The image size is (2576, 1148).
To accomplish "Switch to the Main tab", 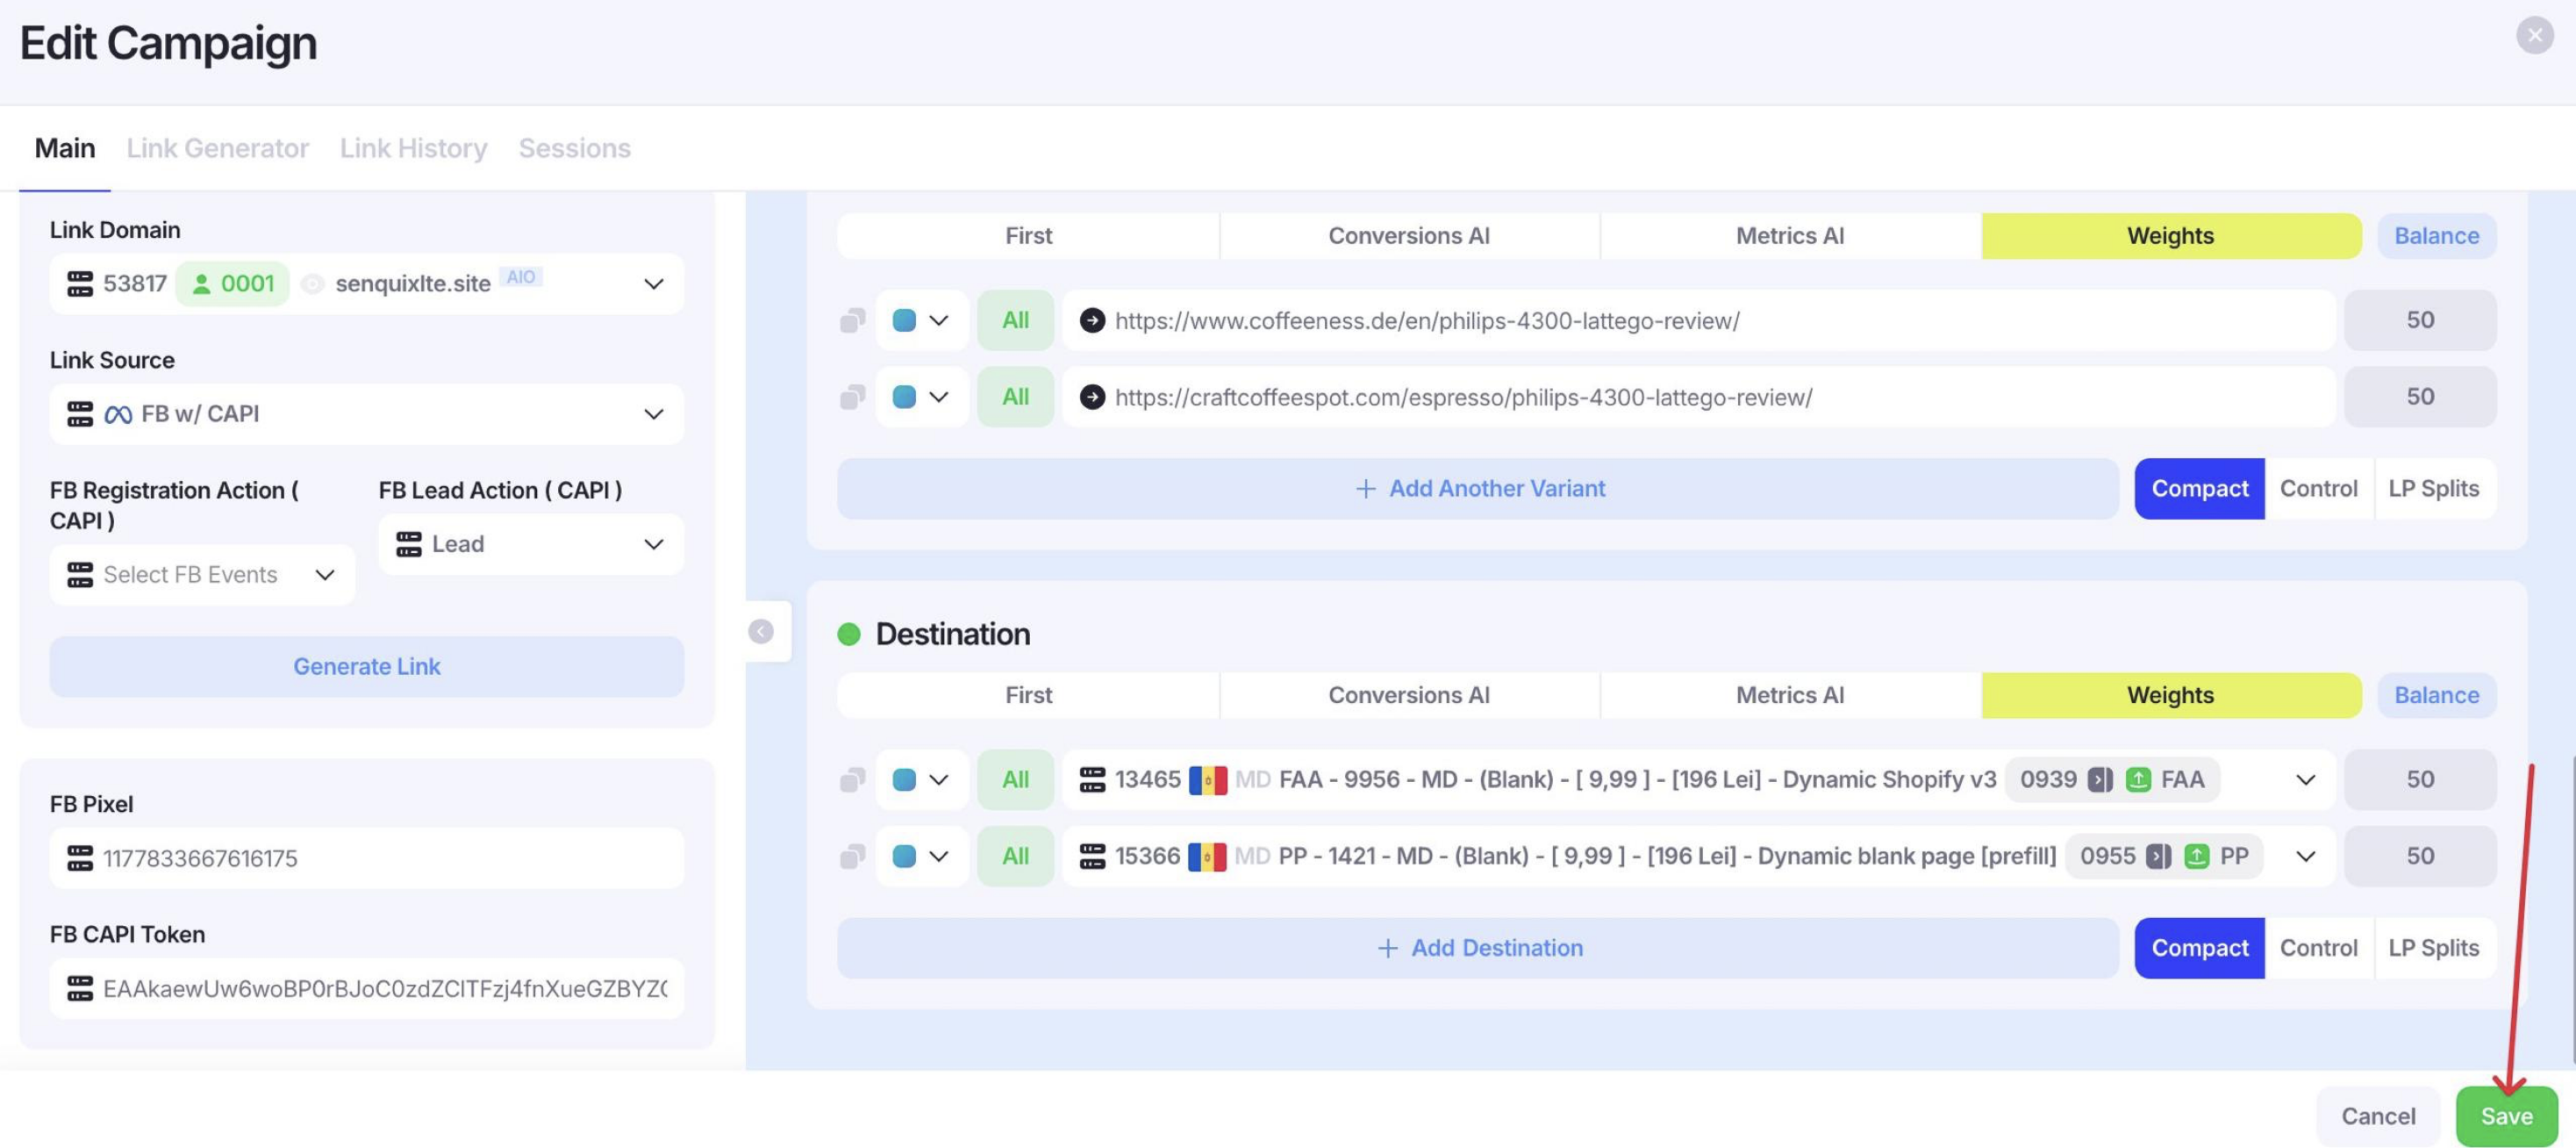I will pyautogui.click(x=65, y=148).
